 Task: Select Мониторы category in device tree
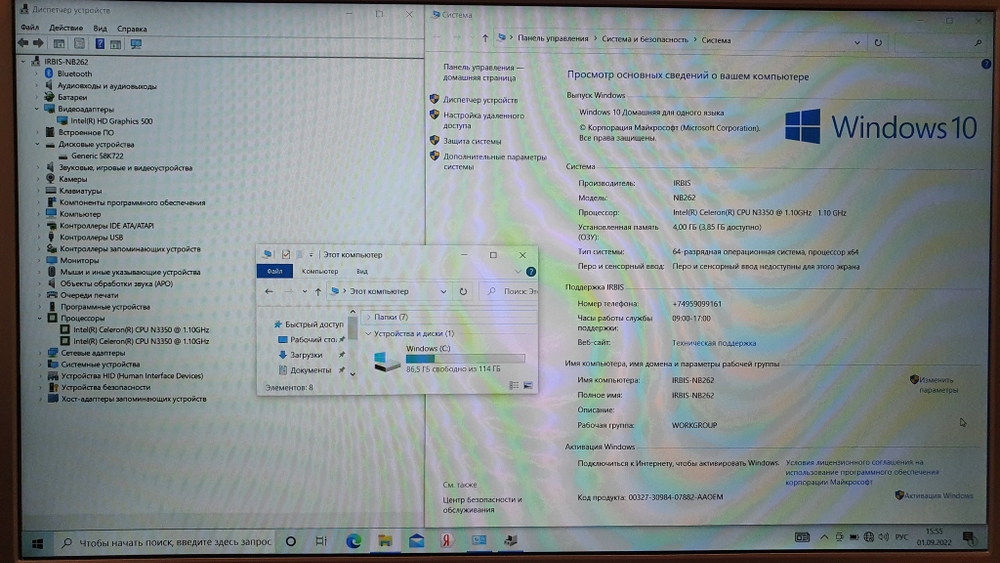(80, 260)
